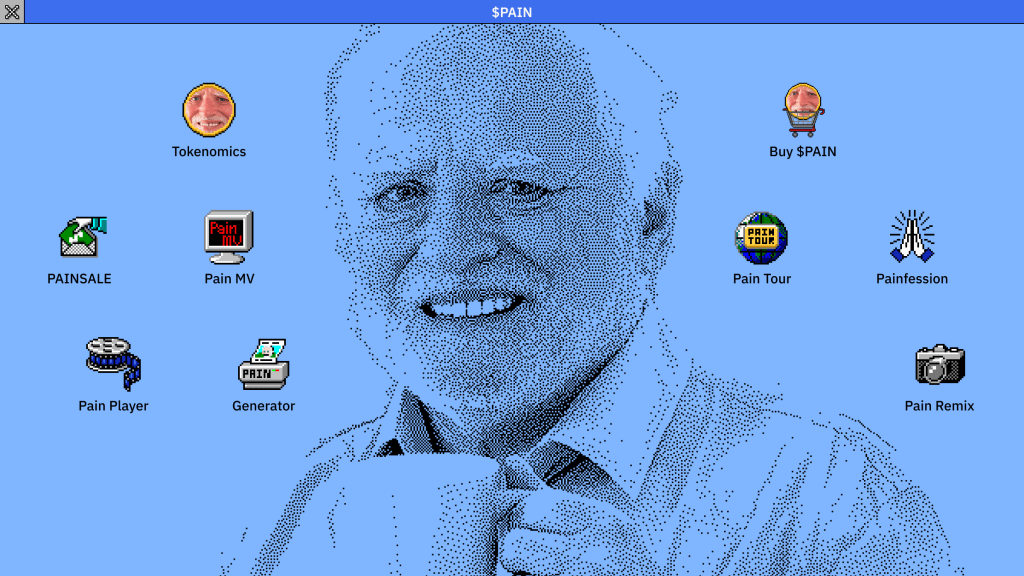
Task: Select the Buy $PAIN text label
Action: [x=802, y=152]
